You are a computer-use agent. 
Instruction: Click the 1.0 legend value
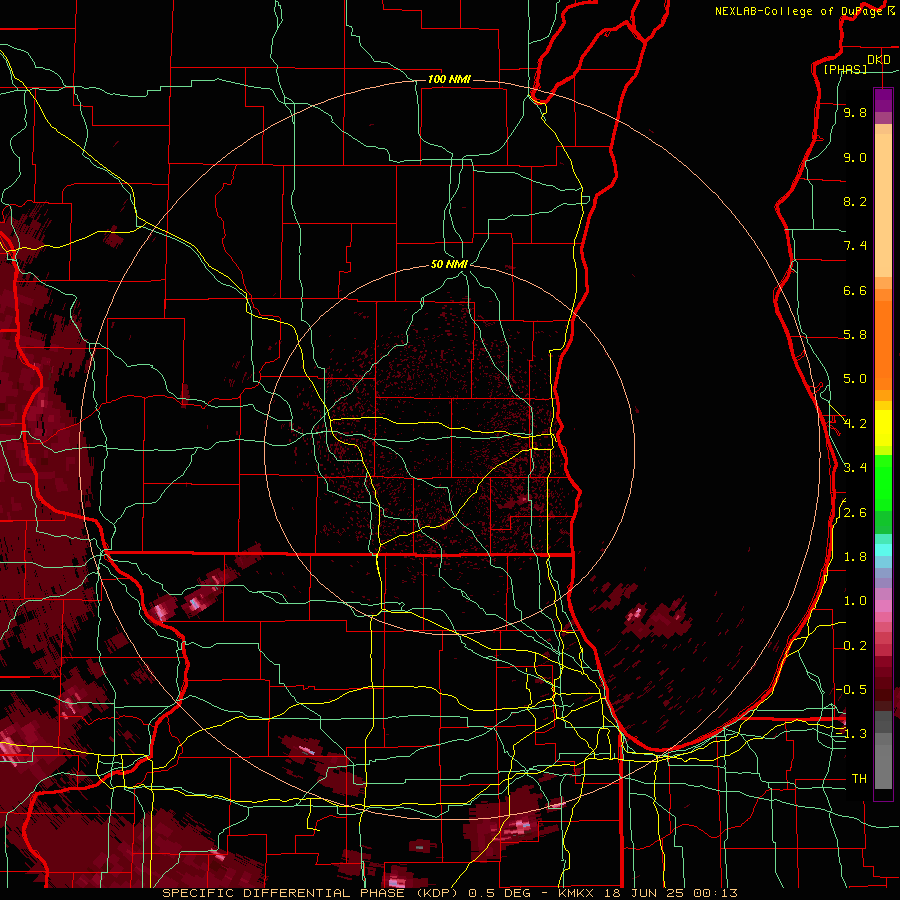point(855,601)
